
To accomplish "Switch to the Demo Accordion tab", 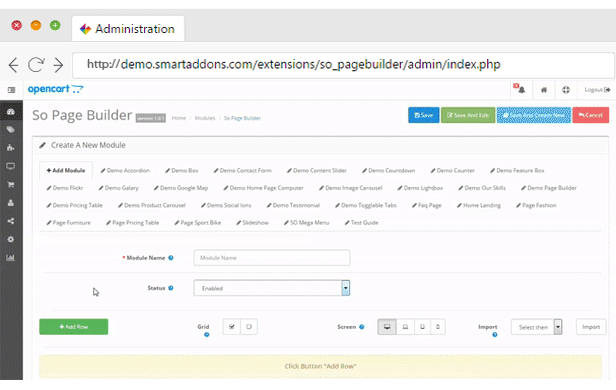I will [125, 170].
